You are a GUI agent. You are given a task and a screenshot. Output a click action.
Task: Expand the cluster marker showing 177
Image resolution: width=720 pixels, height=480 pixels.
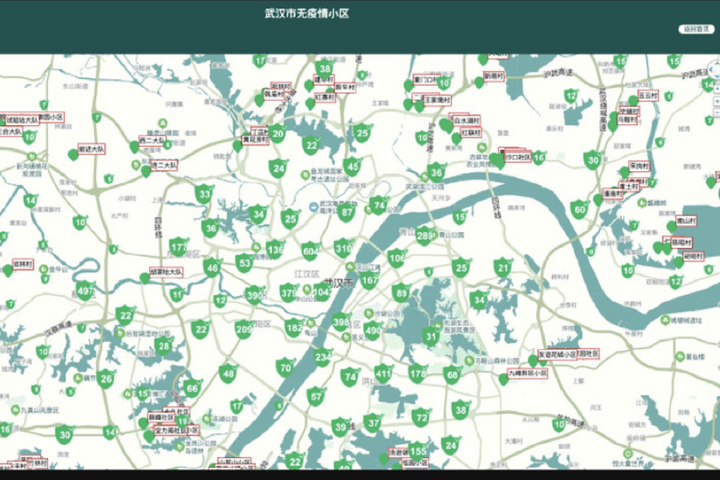178,246
